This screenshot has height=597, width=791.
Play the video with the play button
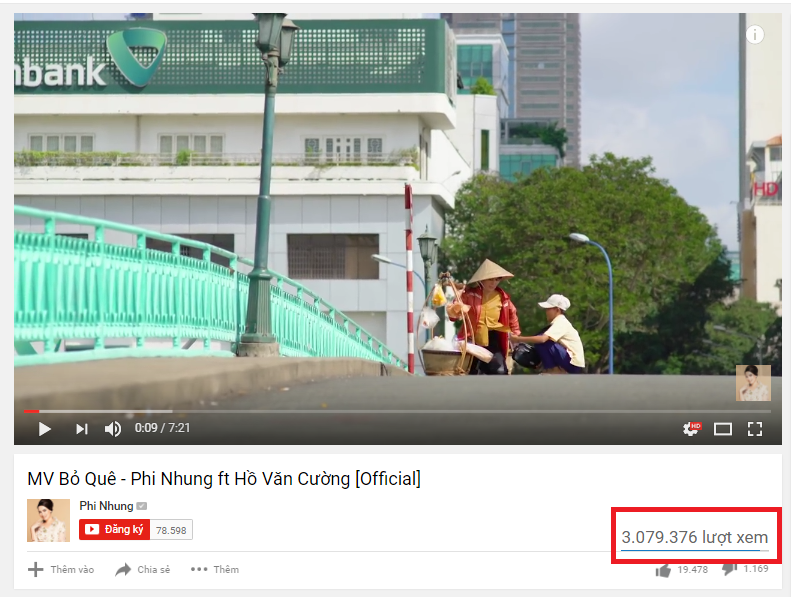(x=44, y=429)
